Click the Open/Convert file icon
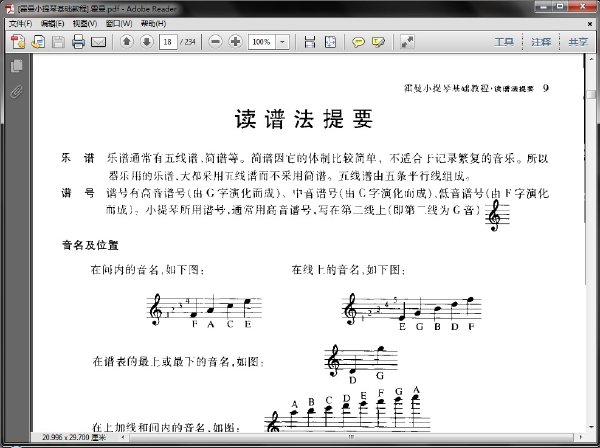This screenshot has height=448, width=600. click(x=38, y=42)
